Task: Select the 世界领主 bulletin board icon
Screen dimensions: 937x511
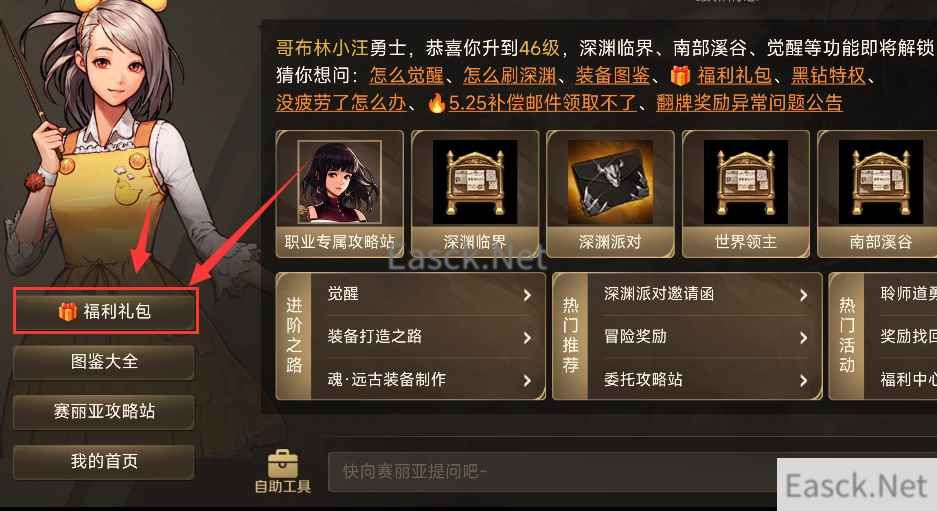Action: tap(745, 182)
